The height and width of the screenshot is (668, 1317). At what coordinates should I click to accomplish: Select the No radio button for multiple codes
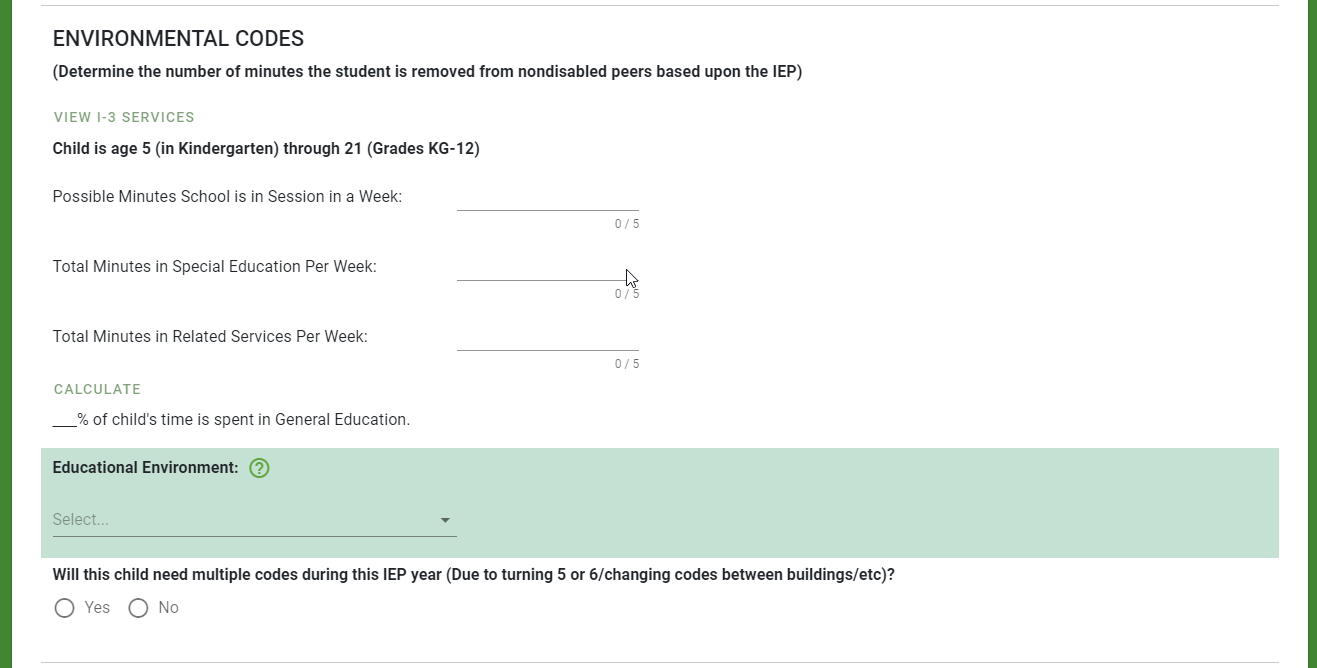138,608
